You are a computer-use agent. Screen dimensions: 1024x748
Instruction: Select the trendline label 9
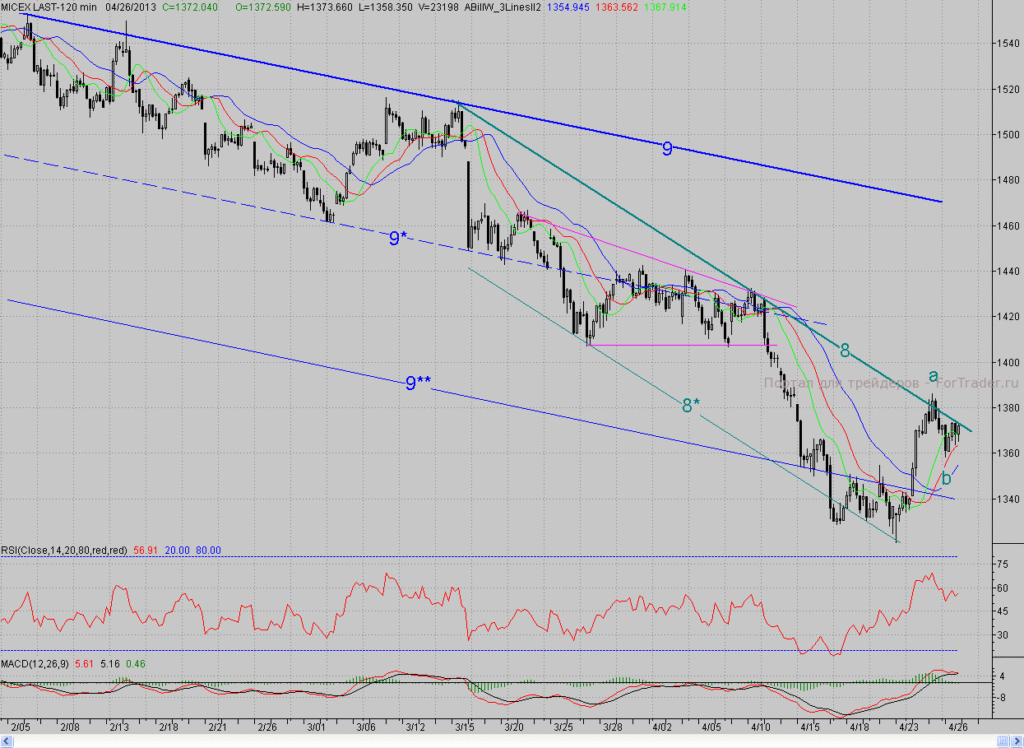pos(667,149)
